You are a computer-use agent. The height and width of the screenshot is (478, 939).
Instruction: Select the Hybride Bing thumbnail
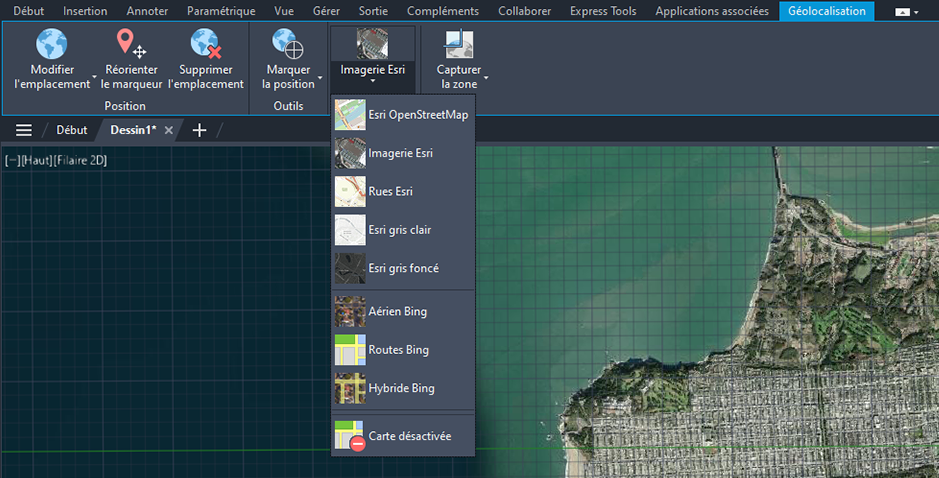pos(350,388)
